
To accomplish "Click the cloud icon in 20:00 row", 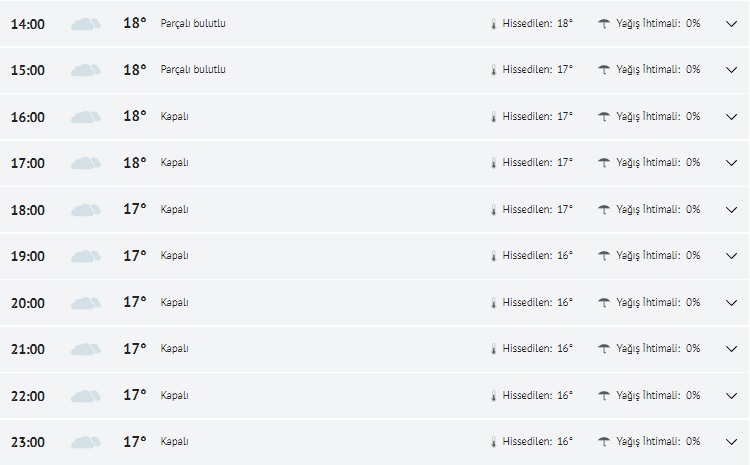I will [86, 302].
